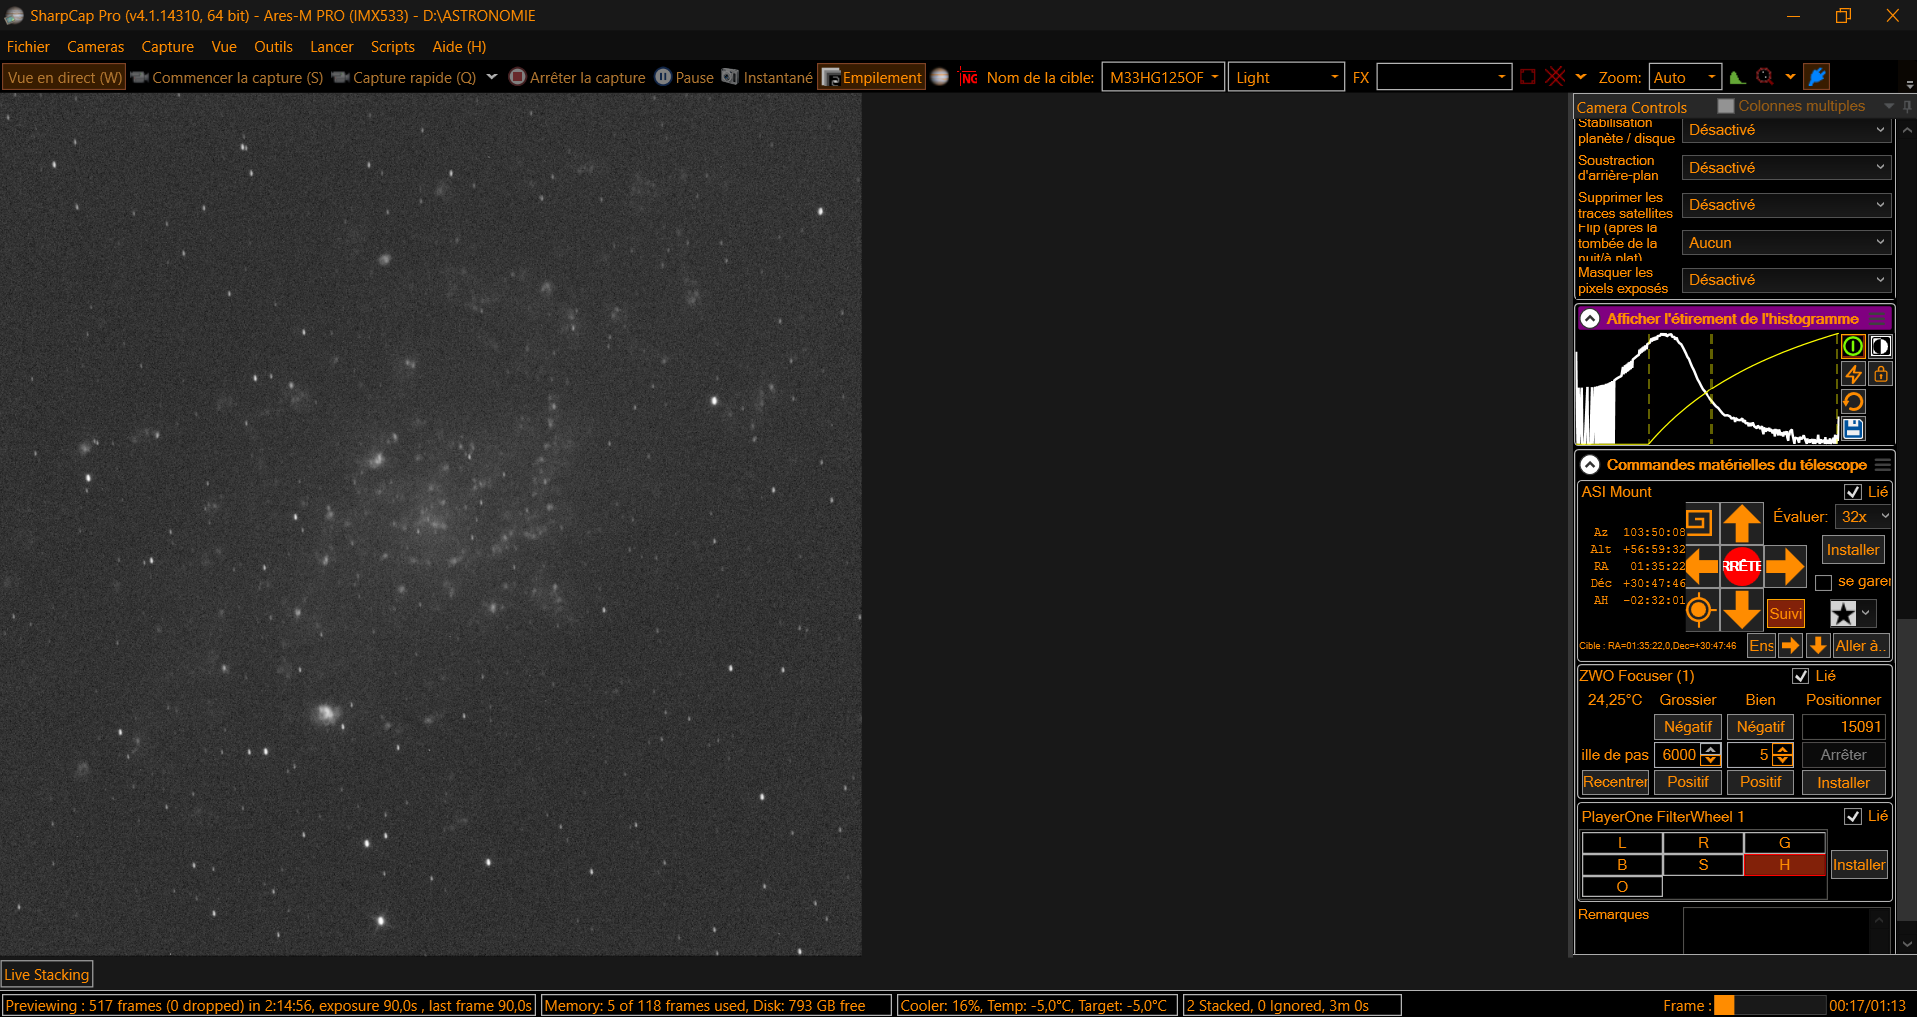Toggle the ASI Mount Lié checkbox
Viewport: 1917px width, 1017px height.
tap(1852, 492)
